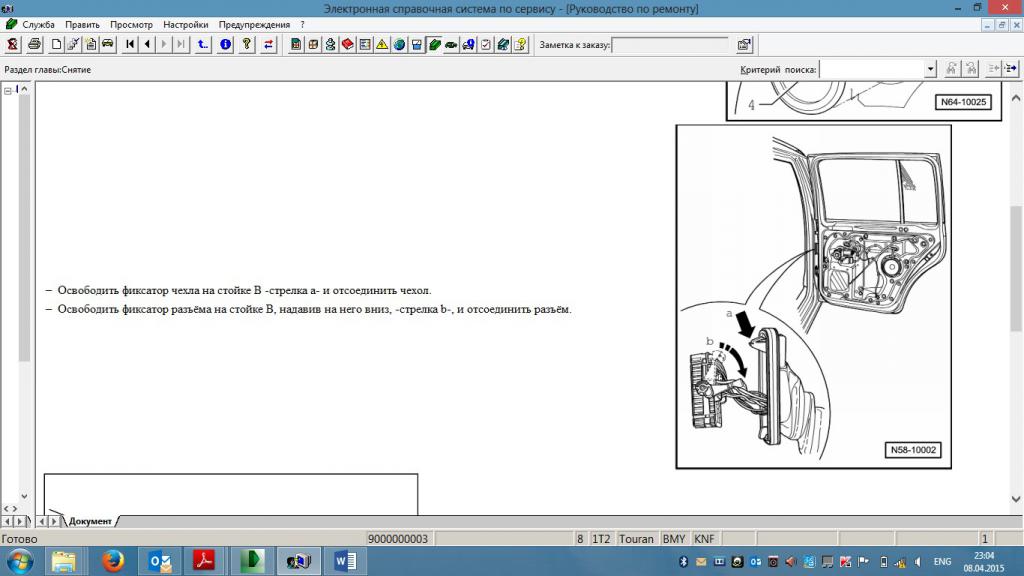Open the Windows Start button

pos(20,562)
